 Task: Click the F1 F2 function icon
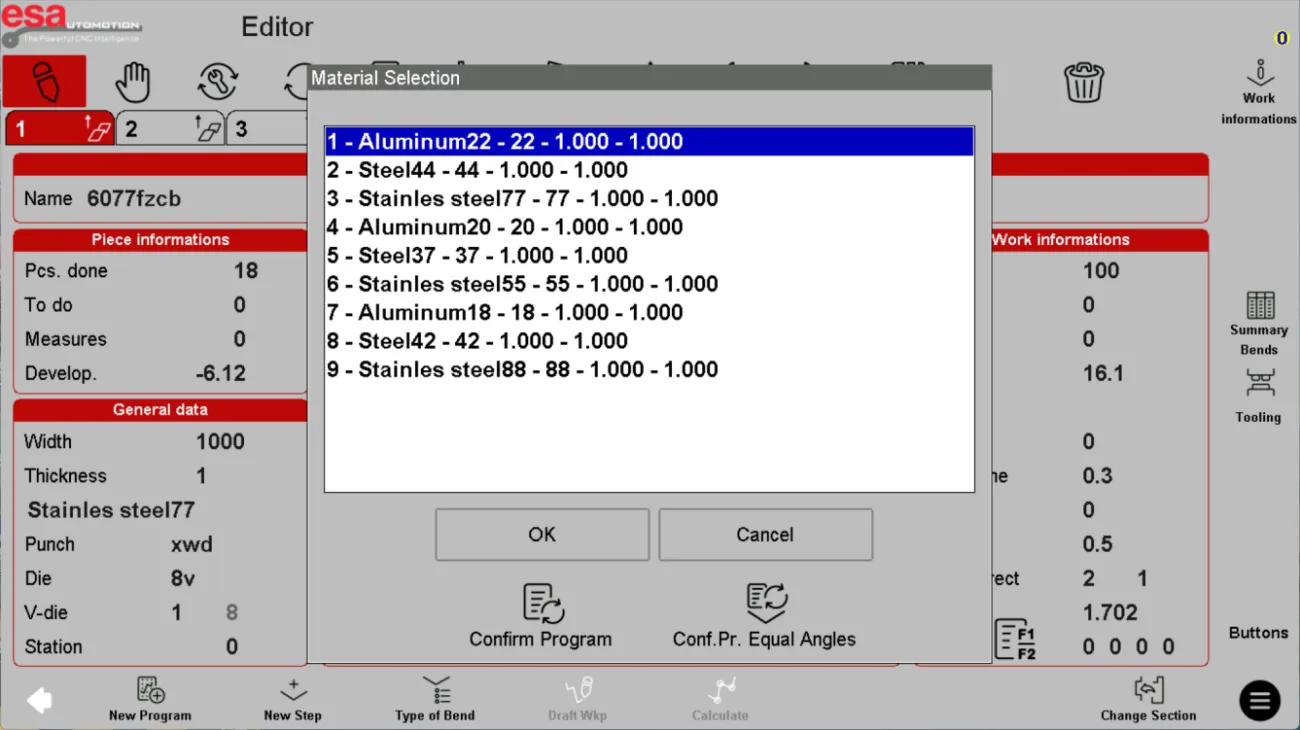pyautogui.click(x=1015, y=638)
